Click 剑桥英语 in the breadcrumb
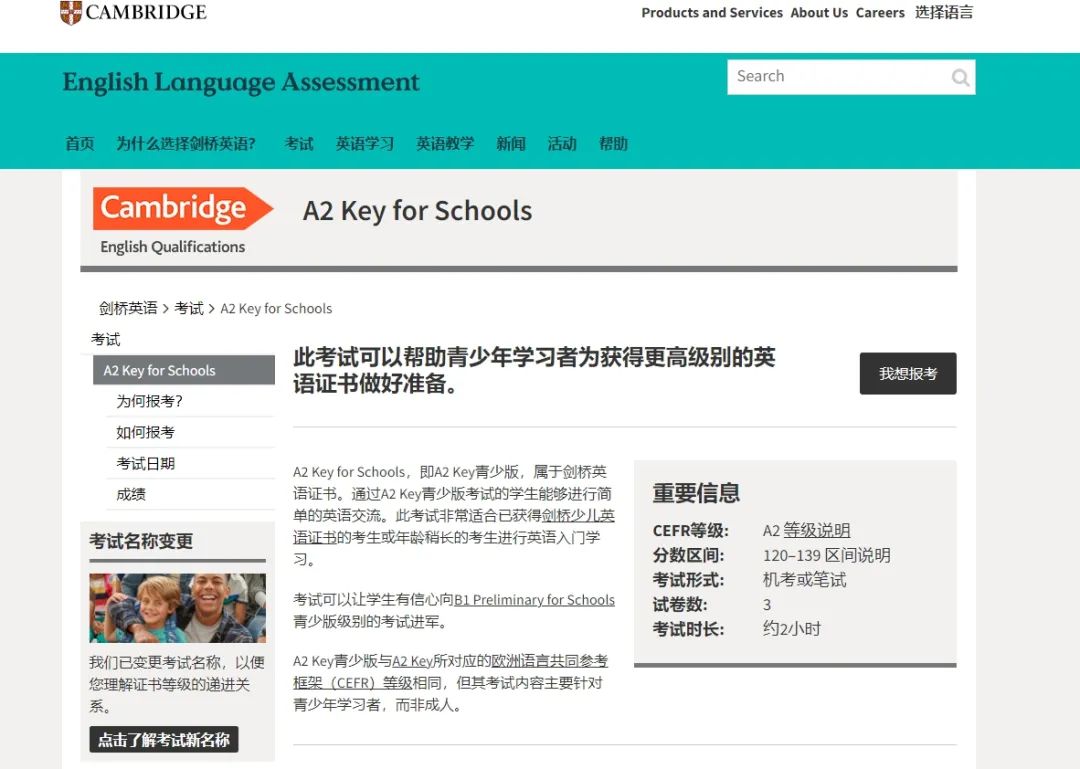 (128, 308)
